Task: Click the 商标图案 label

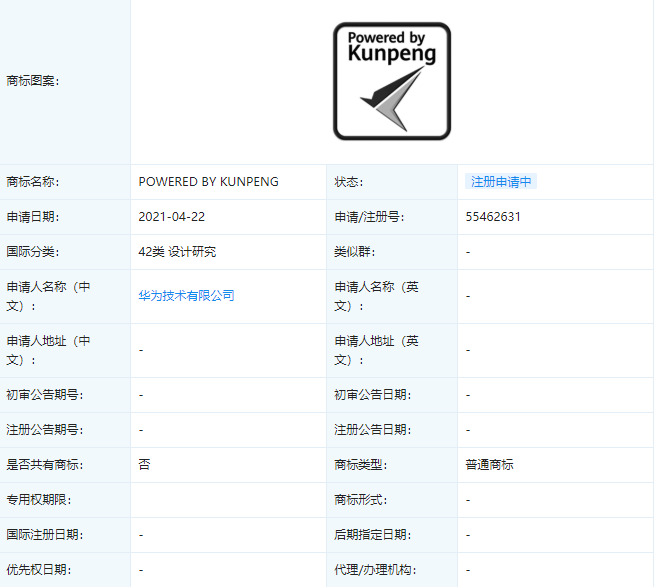Action: coord(33,81)
